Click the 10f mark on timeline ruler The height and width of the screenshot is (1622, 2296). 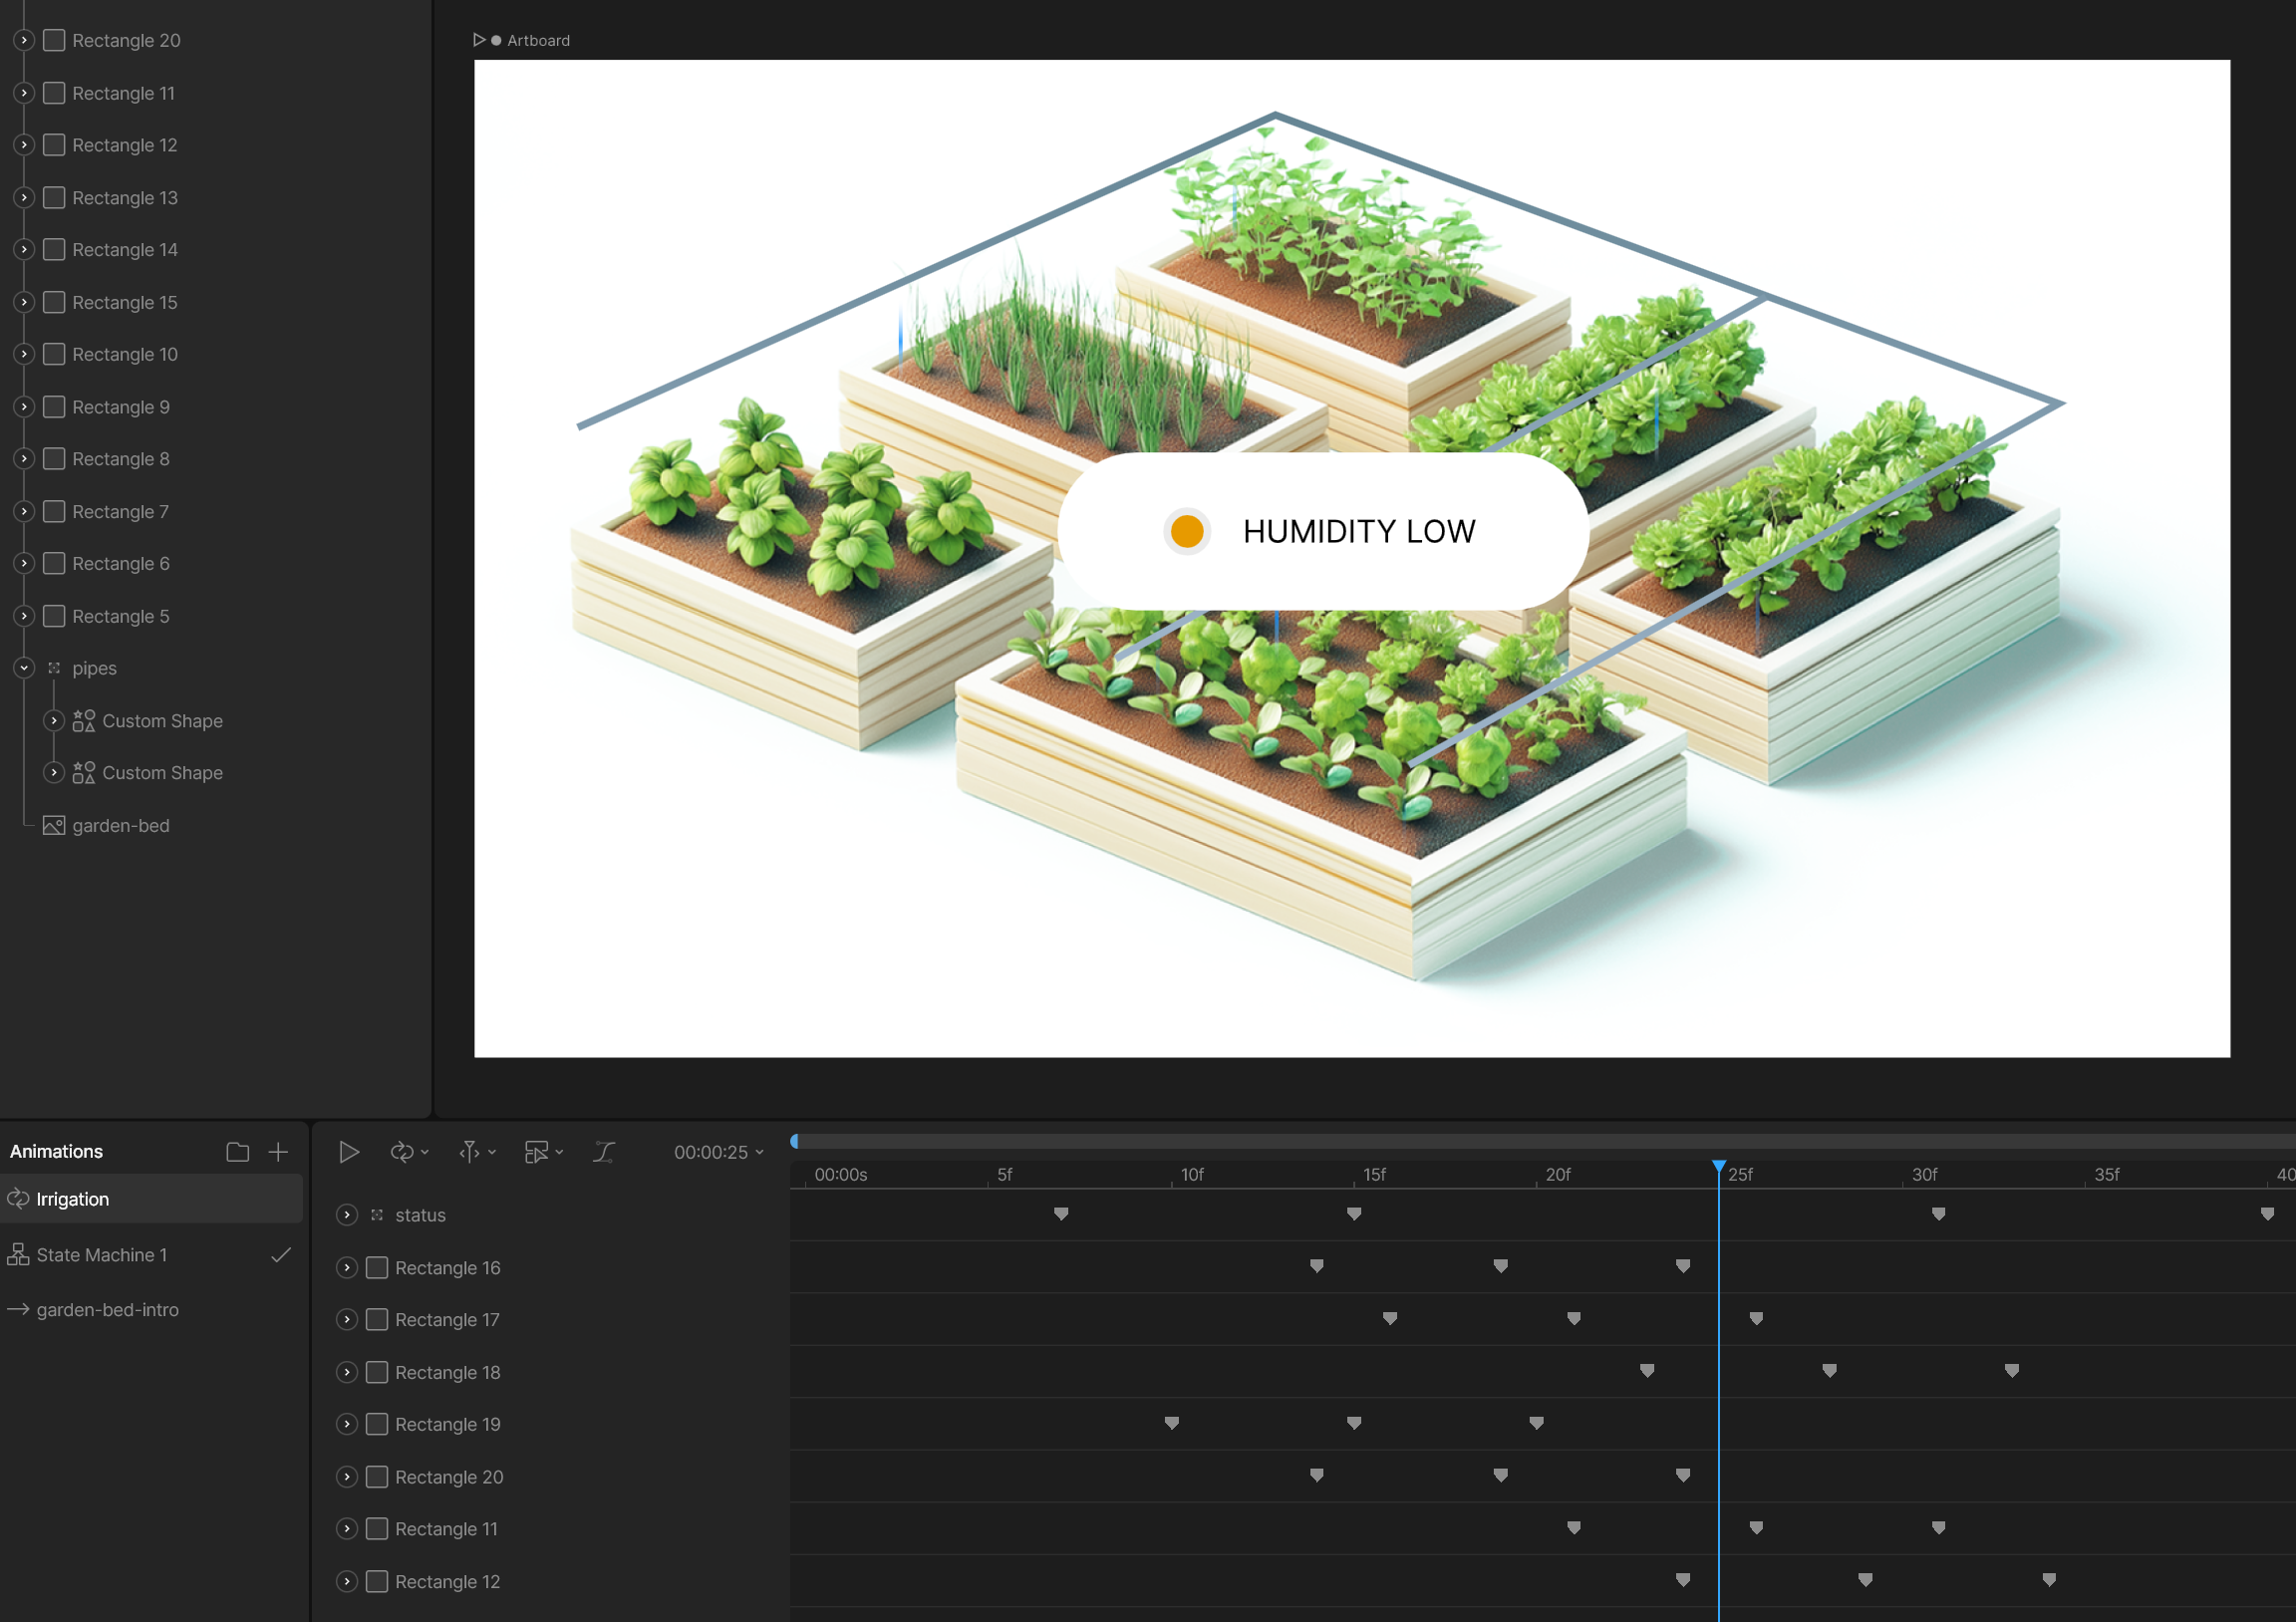coord(1191,1175)
